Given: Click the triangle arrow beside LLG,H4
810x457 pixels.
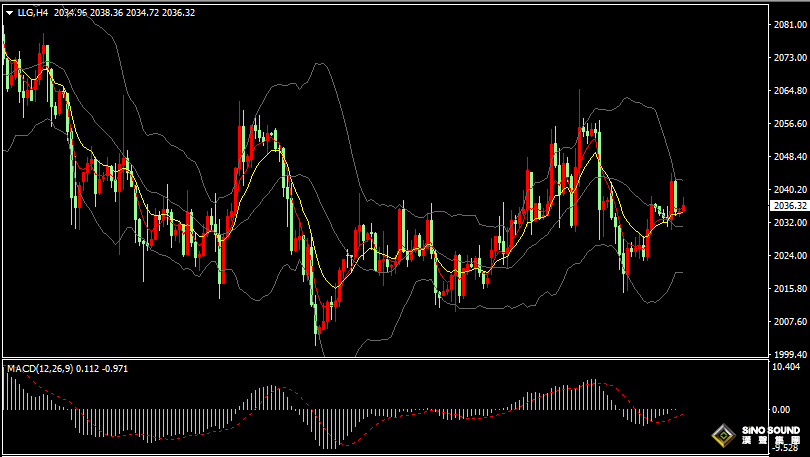Looking at the screenshot, I should (x=9, y=13).
